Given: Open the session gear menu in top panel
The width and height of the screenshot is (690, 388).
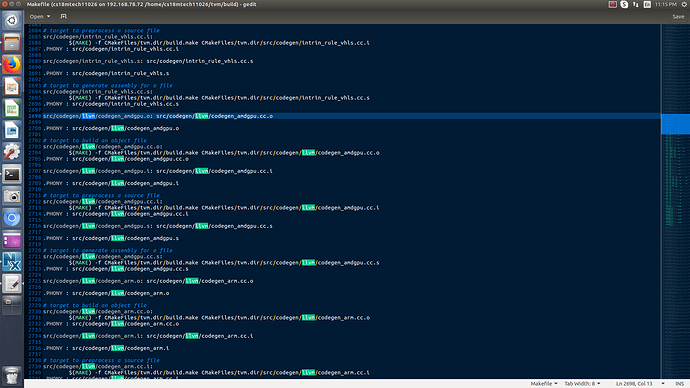Looking at the screenshot, I should tap(685, 4).
